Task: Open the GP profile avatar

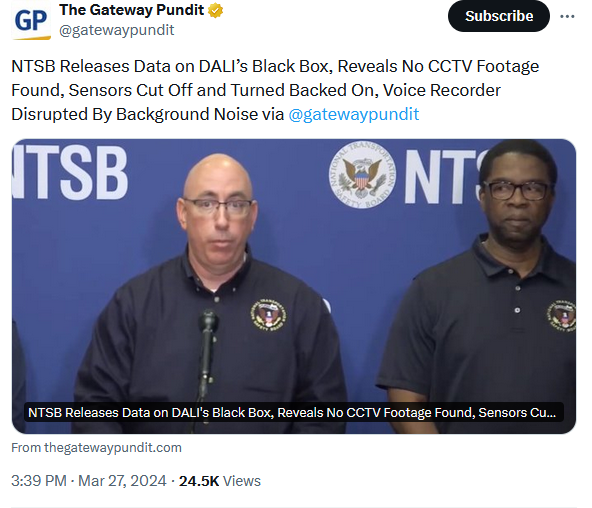Action: pos(31,20)
